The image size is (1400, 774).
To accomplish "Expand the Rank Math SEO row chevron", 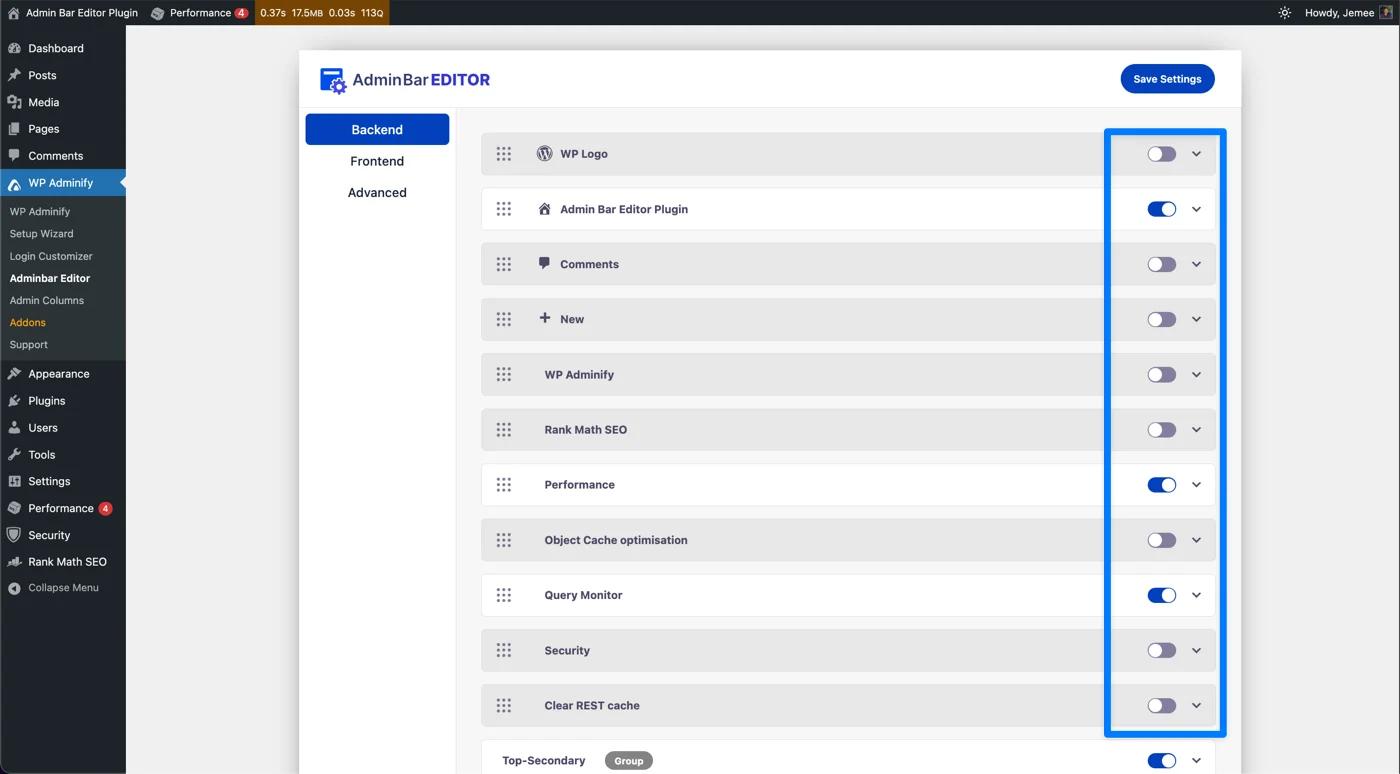I will tap(1196, 429).
